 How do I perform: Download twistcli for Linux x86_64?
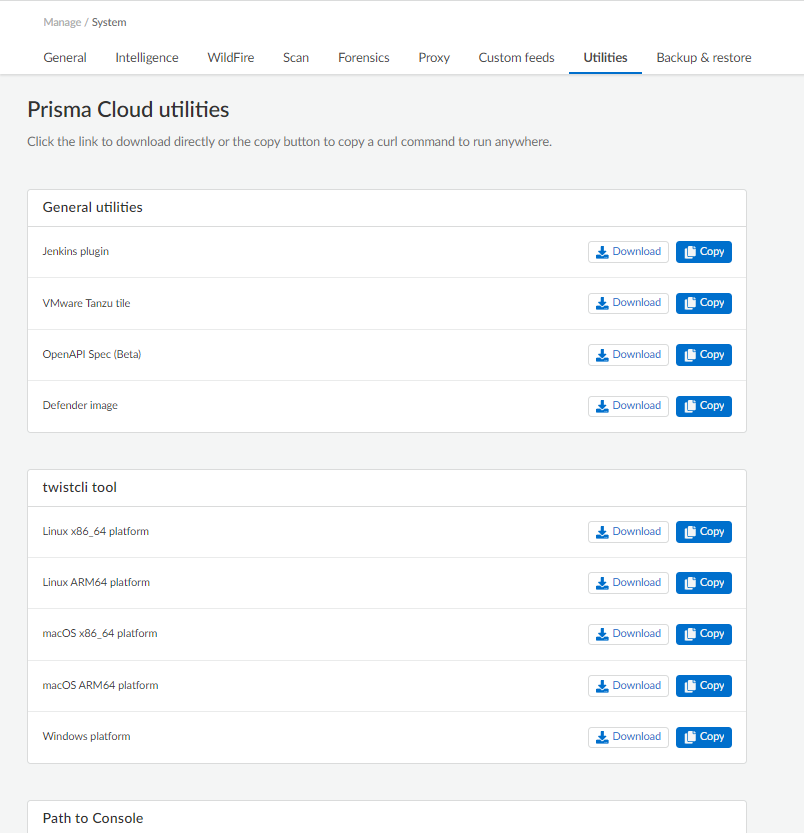[628, 532]
